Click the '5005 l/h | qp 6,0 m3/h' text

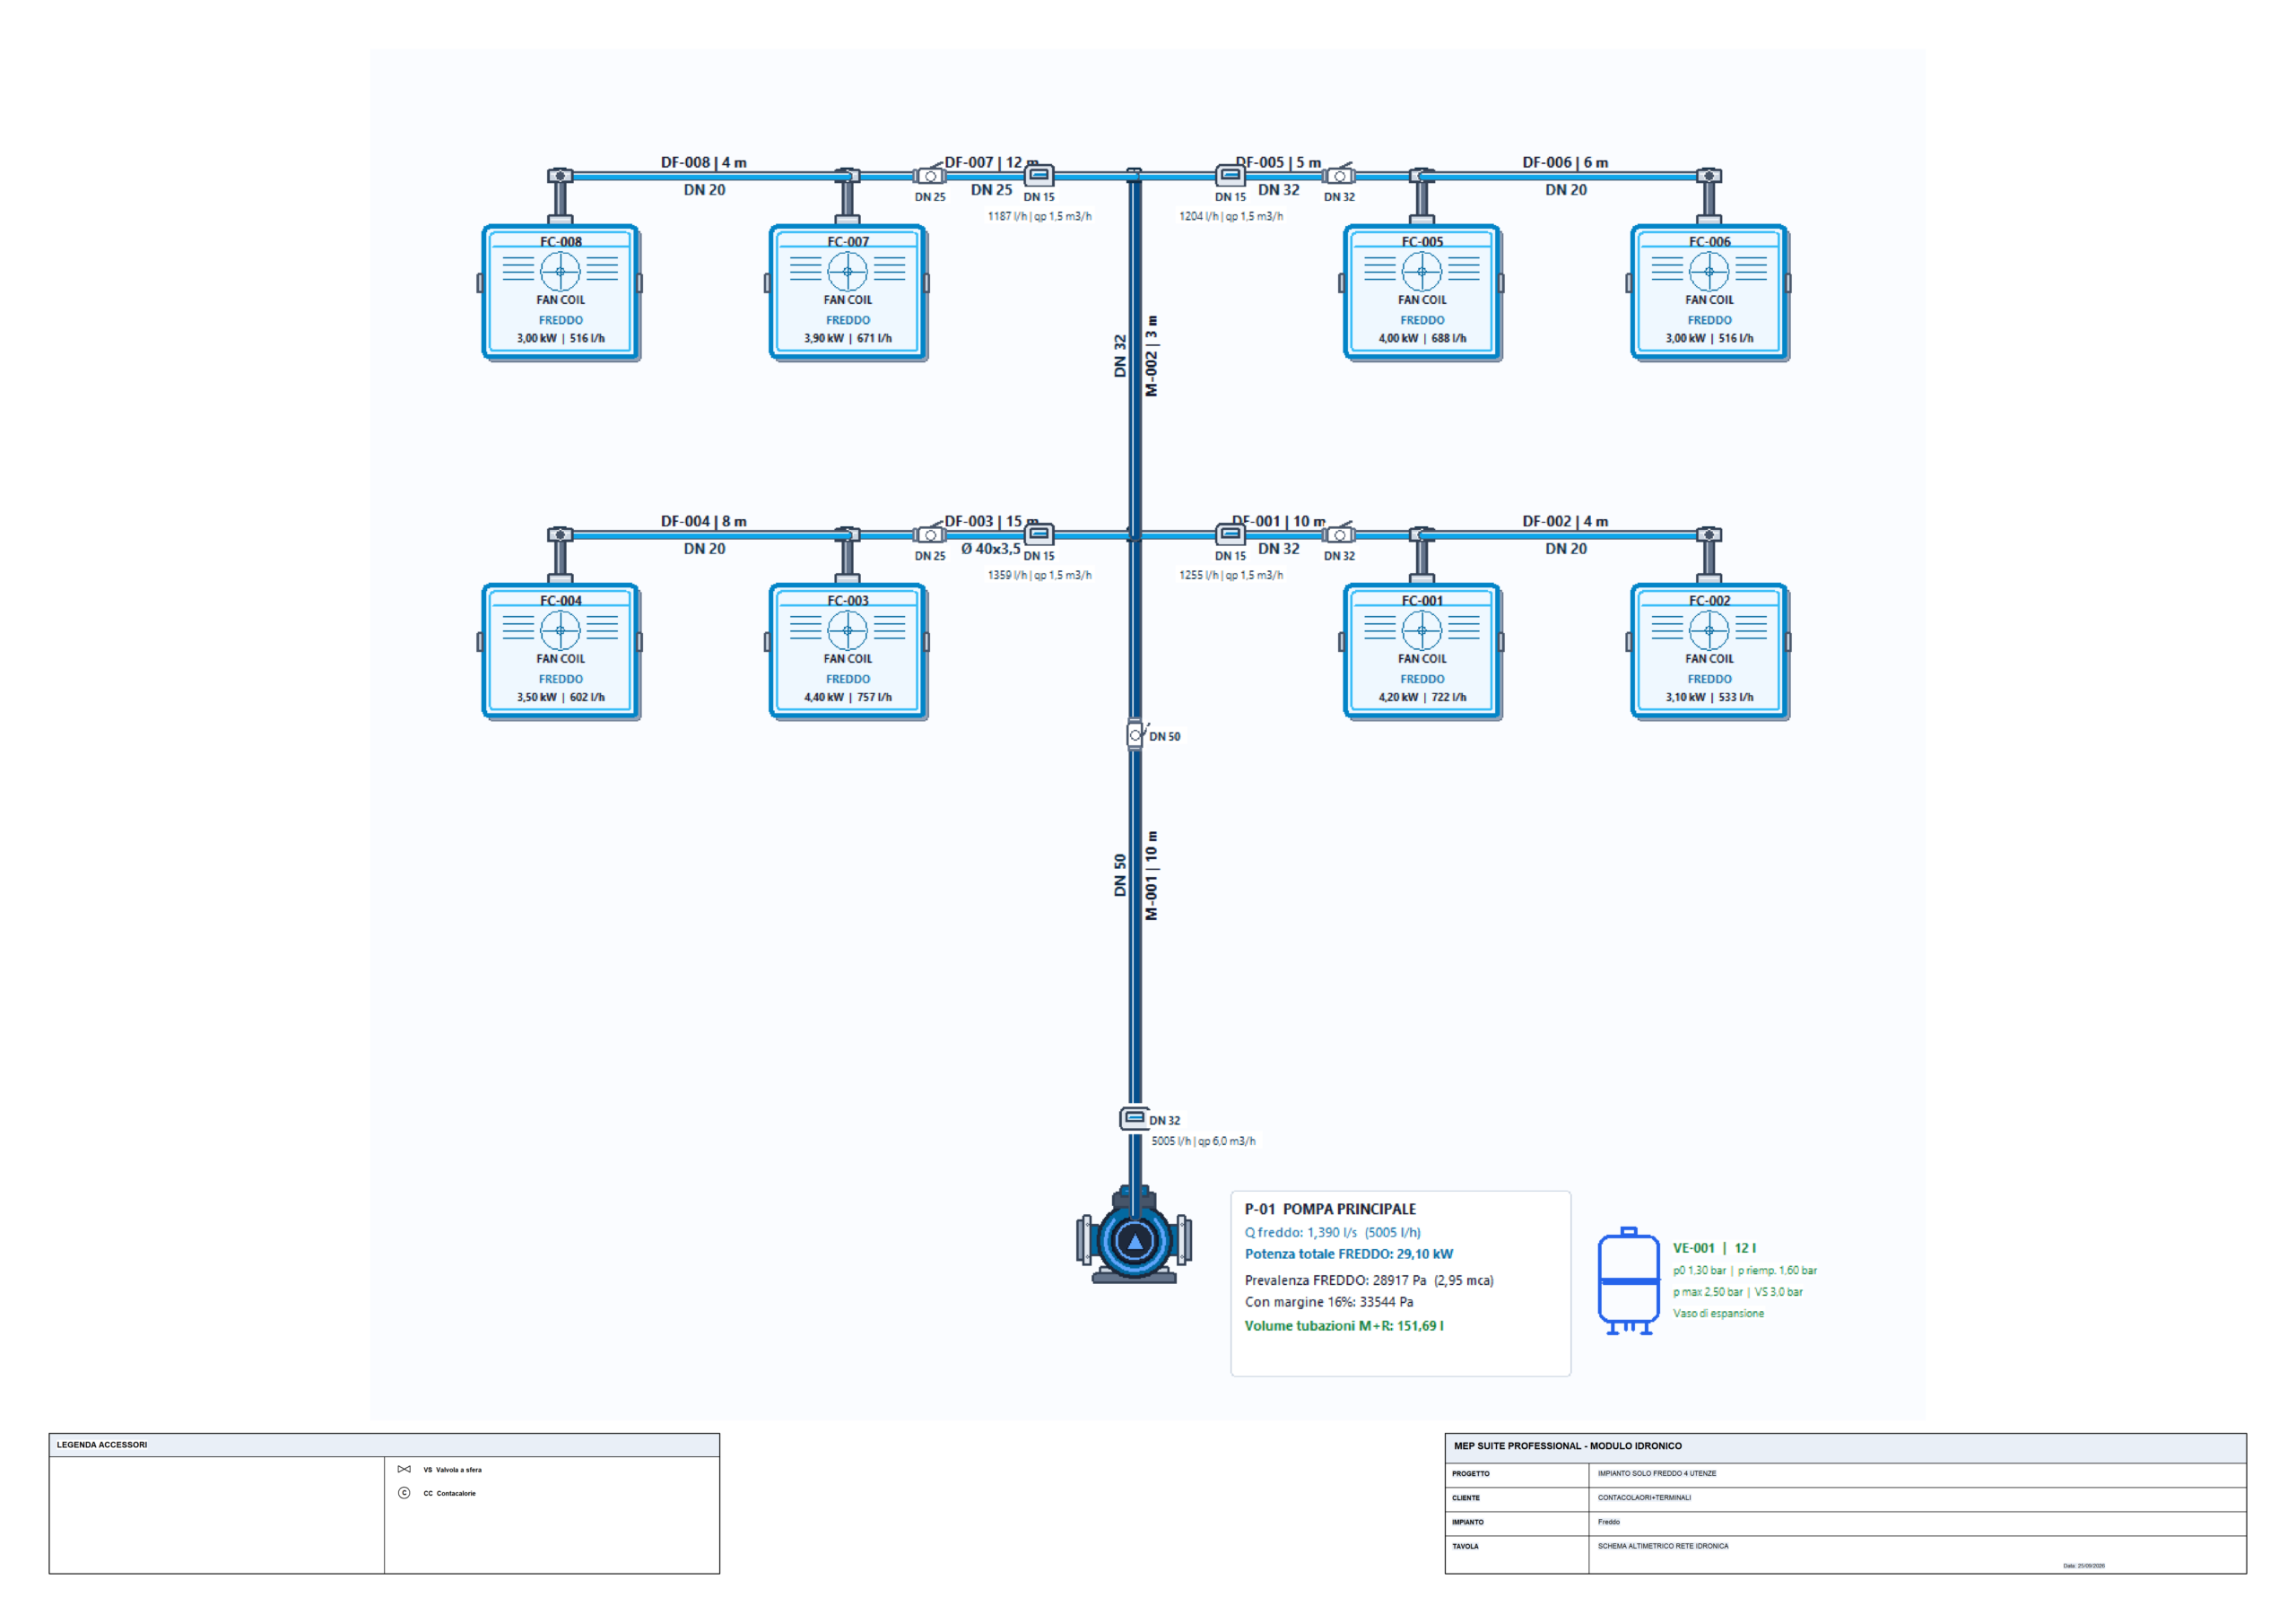click(1203, 1141)
